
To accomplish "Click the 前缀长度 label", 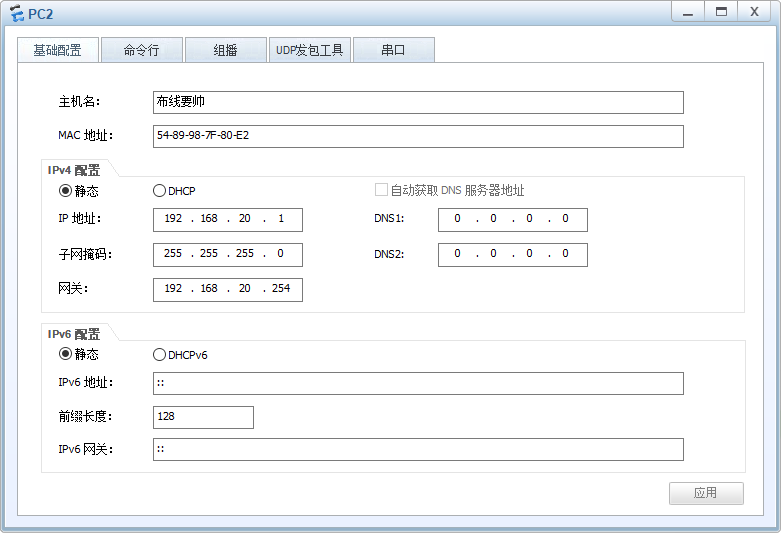I will 85,416.
